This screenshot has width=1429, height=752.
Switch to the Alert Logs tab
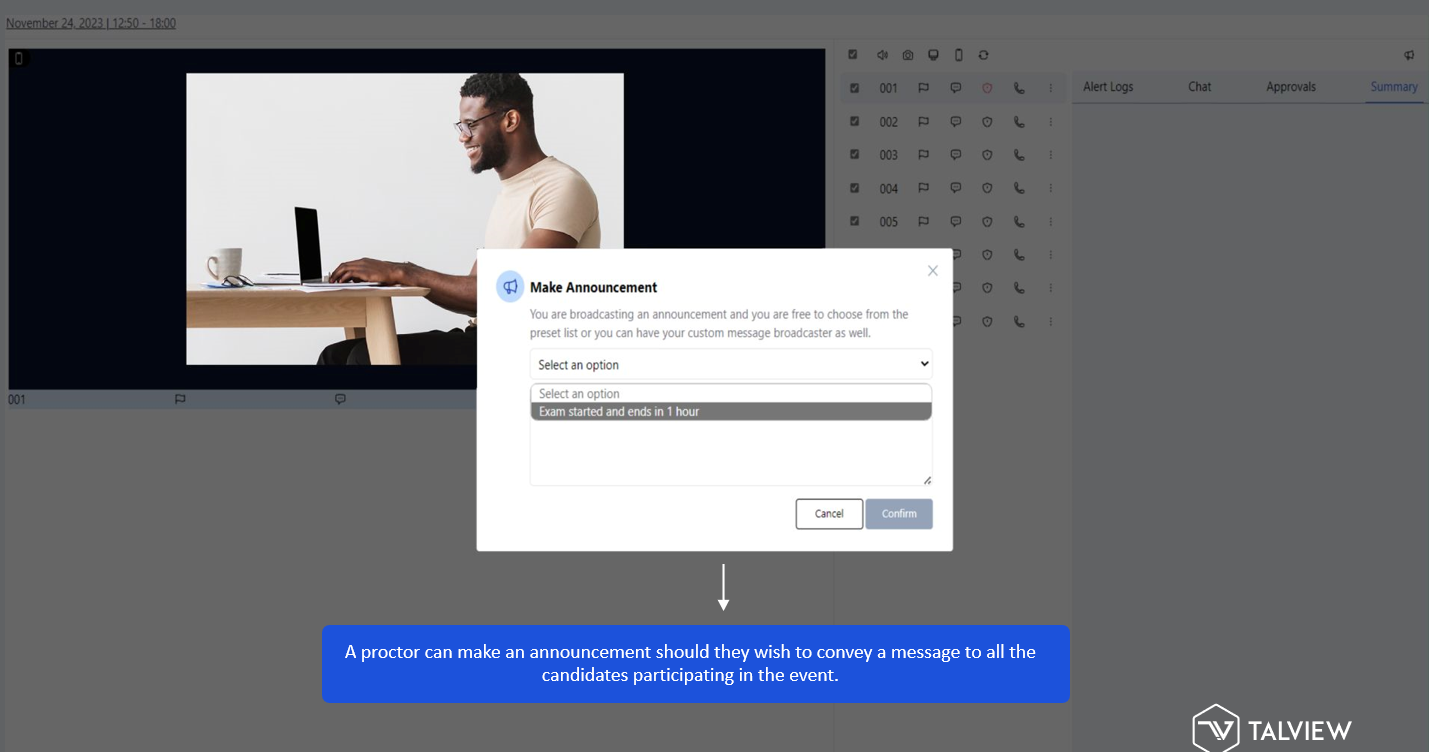pyautogui.click(x=1108, y=87)
